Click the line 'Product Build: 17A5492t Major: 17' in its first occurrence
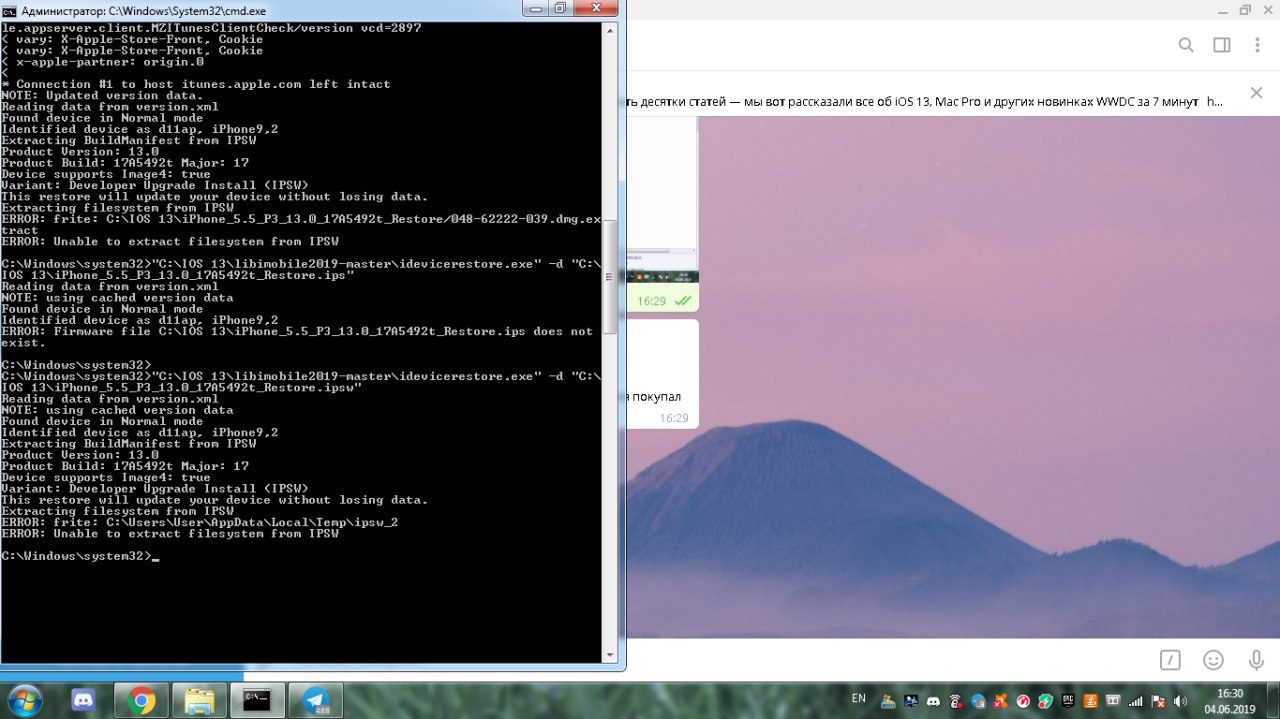Image resolution: width=1280 pixels, height=719 pixels. point(126,163)
